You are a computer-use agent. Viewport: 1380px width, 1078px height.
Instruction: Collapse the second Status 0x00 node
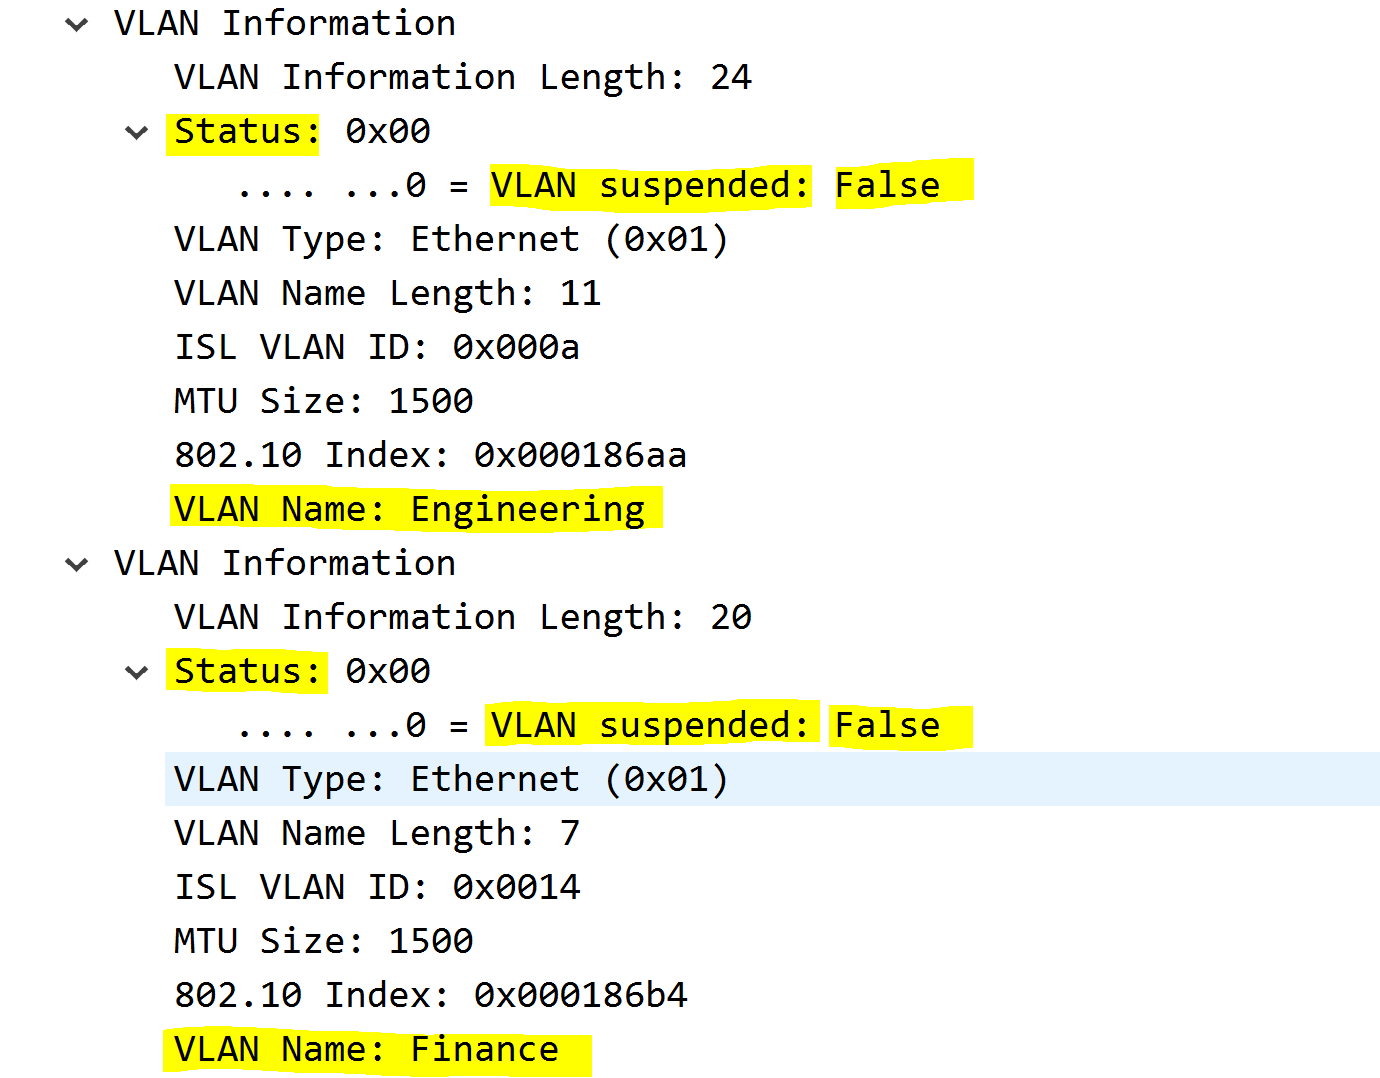[137, 672]
